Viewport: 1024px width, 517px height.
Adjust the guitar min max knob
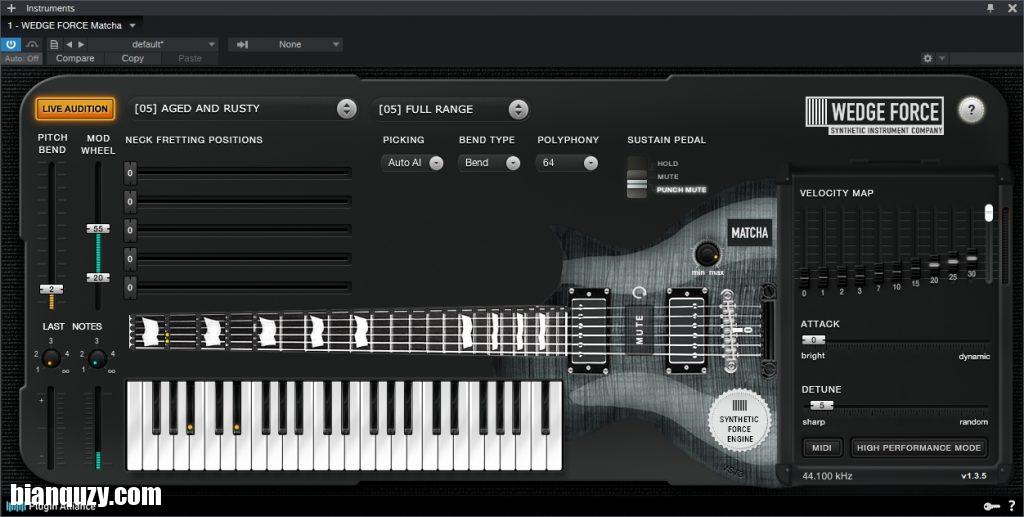707,254
